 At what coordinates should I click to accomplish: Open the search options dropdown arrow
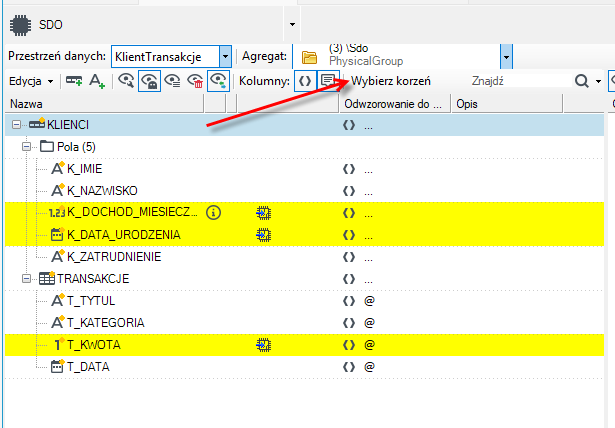point(599,82)
